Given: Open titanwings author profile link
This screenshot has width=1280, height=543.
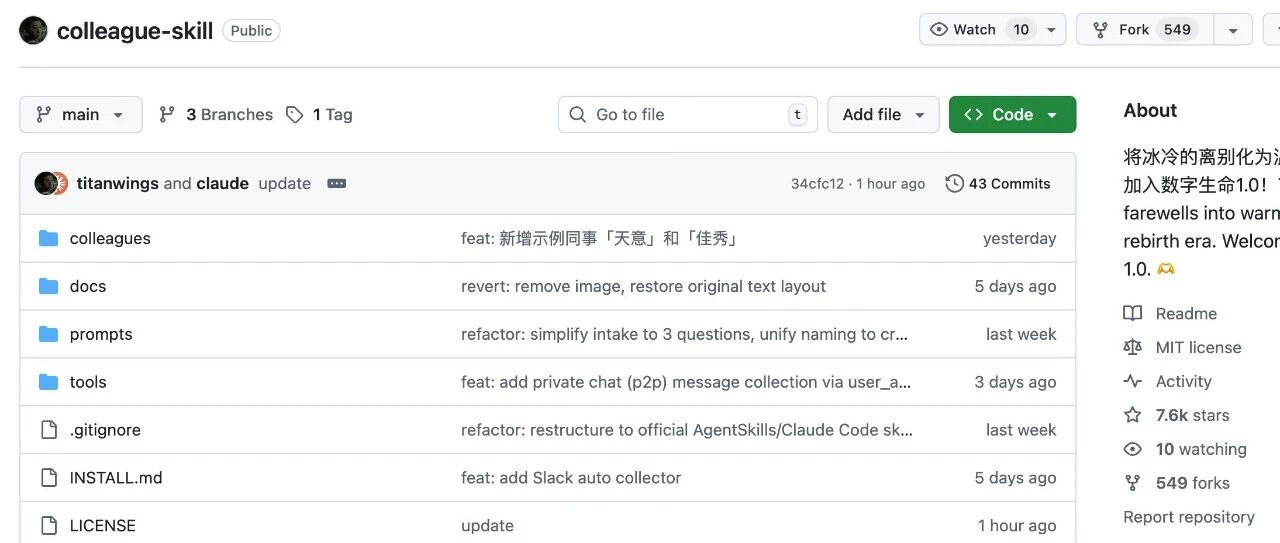Looking at the screenshot, I should click(x=118, y=183).
